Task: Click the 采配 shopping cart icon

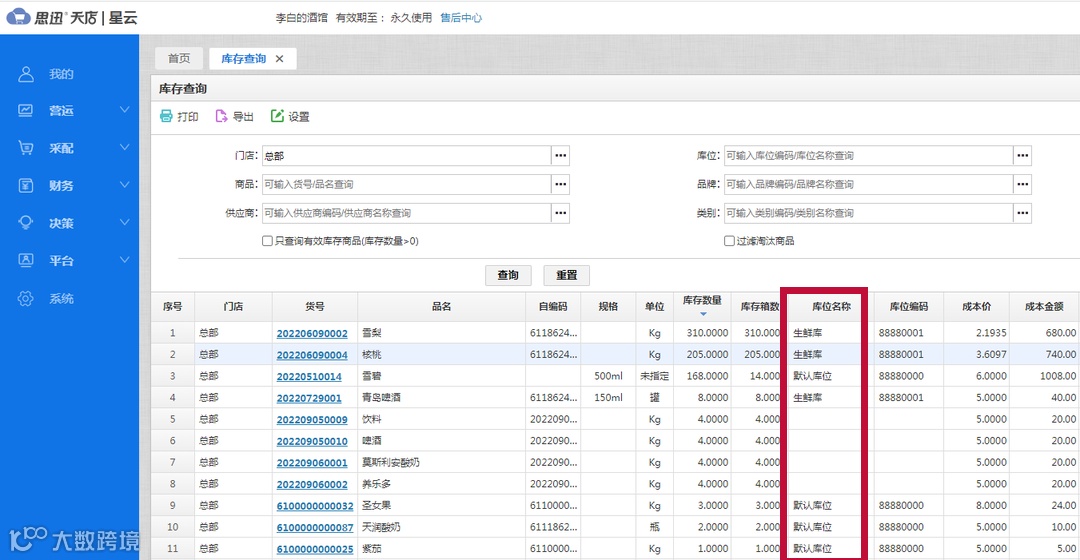Action: [25, 148]
